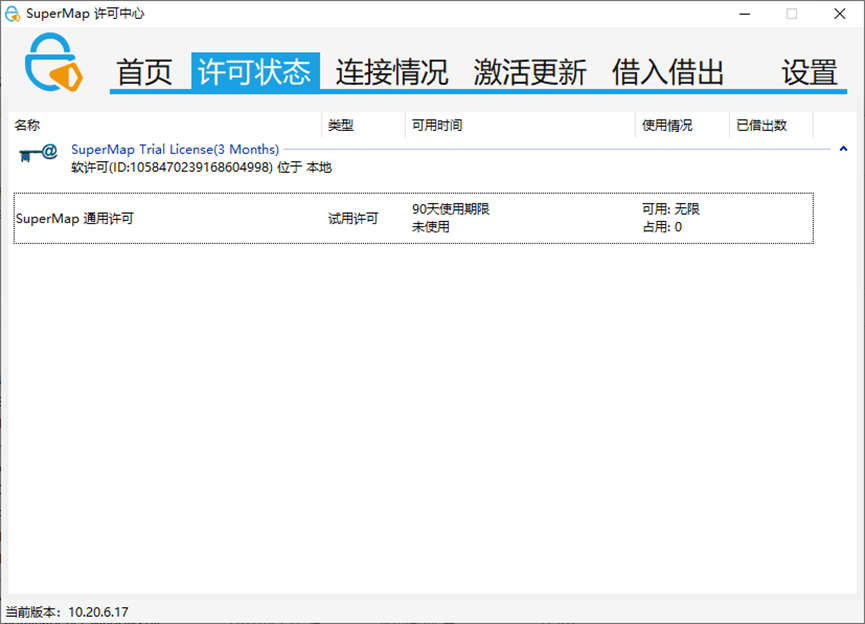Click the 软许可 ID text line
865x624 pixels.
coord(201,167)
